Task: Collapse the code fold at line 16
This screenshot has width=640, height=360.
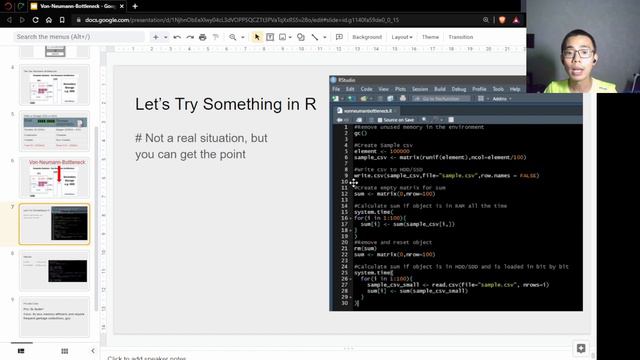Action: [x=350, y=218]
